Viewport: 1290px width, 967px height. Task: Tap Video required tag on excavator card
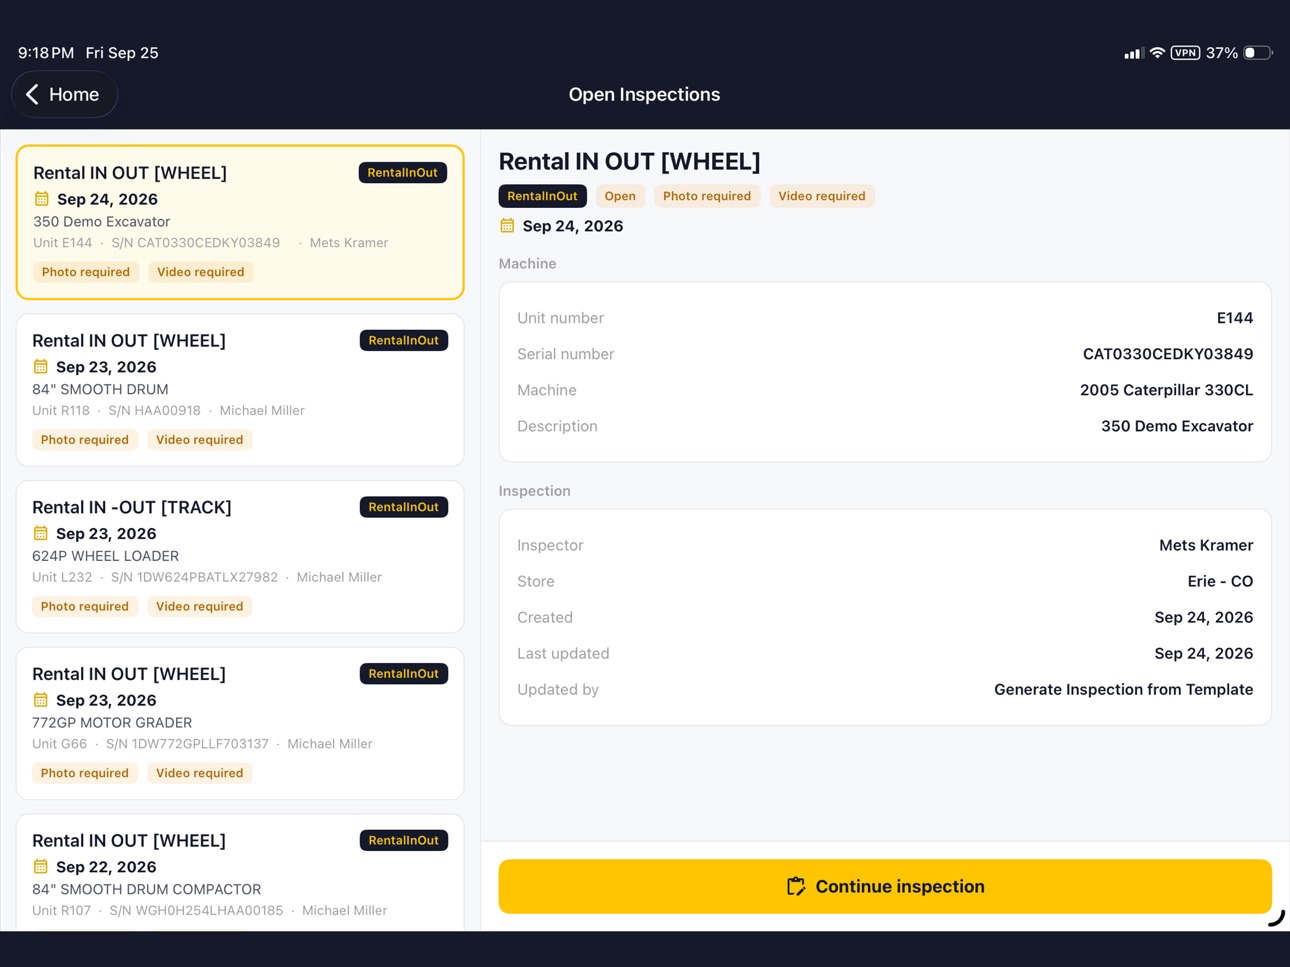point(201,272)
